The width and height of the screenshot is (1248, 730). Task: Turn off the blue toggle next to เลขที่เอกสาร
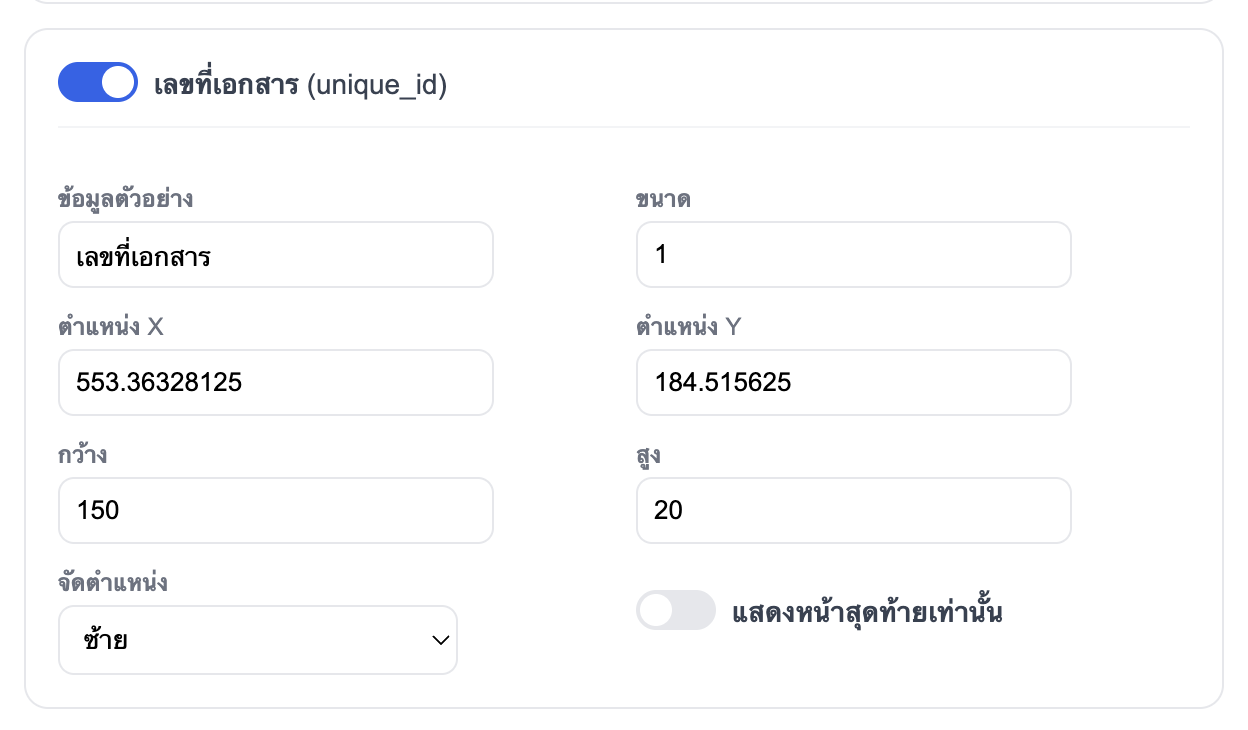coord(97,82)
